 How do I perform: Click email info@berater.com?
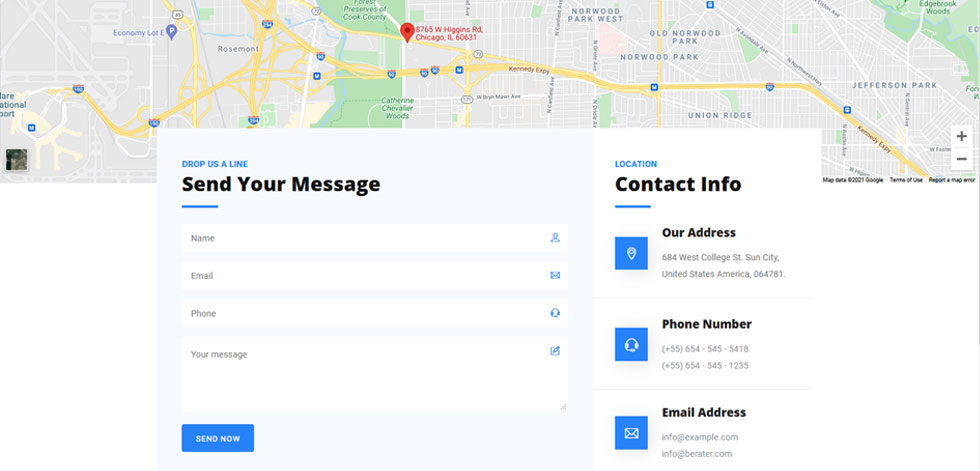(697, 454)
